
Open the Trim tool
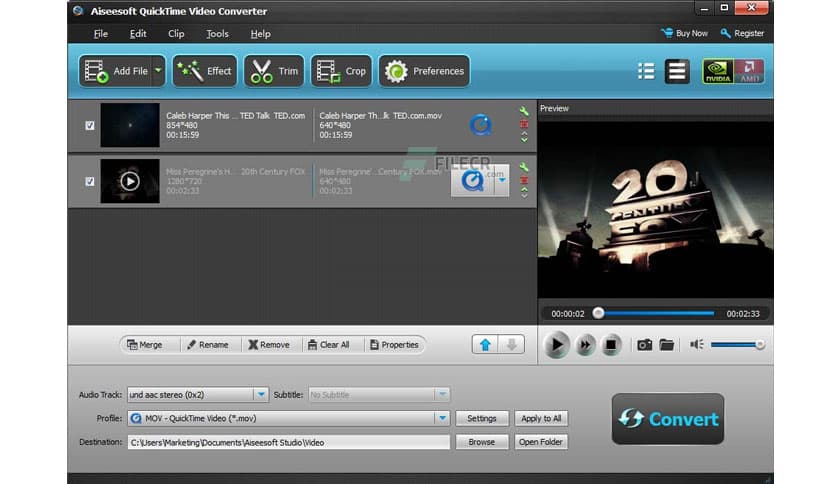point(274,71)
